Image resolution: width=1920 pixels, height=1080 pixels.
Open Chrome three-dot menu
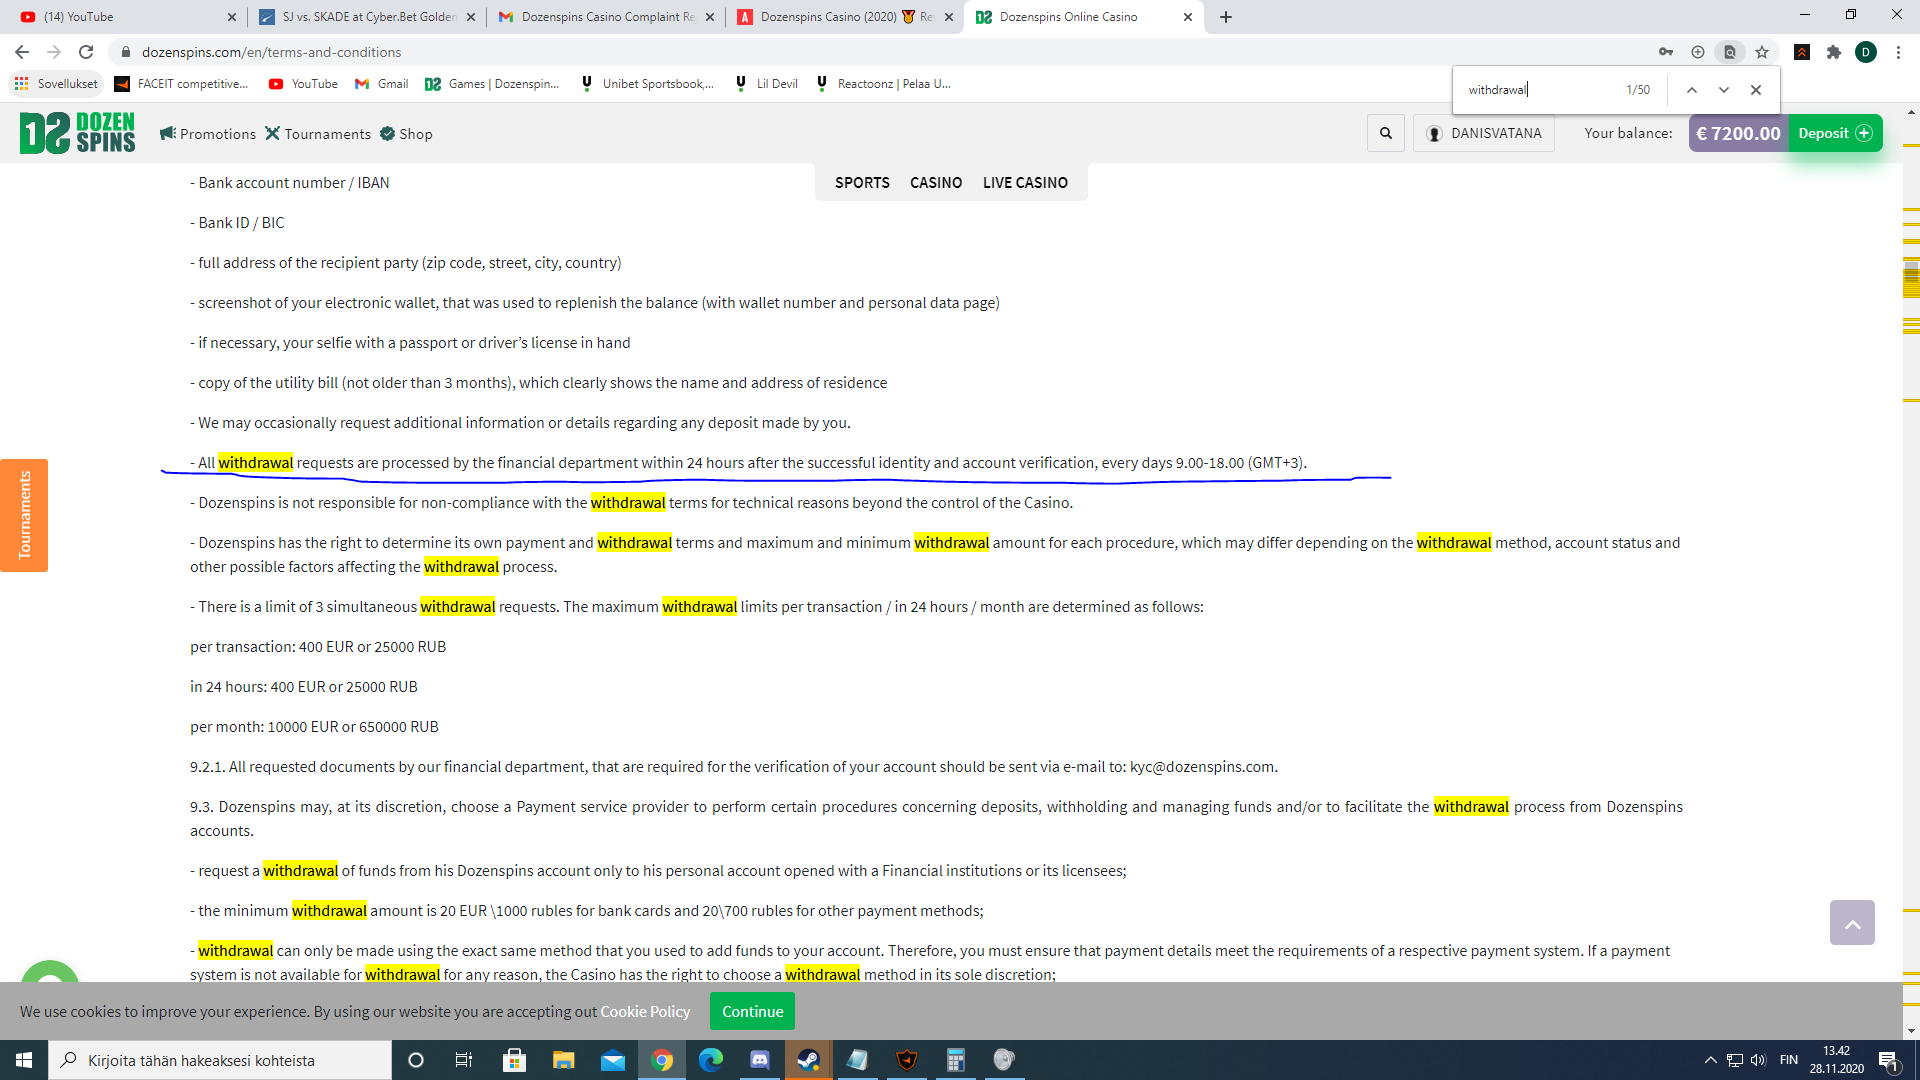point(1898,52)
